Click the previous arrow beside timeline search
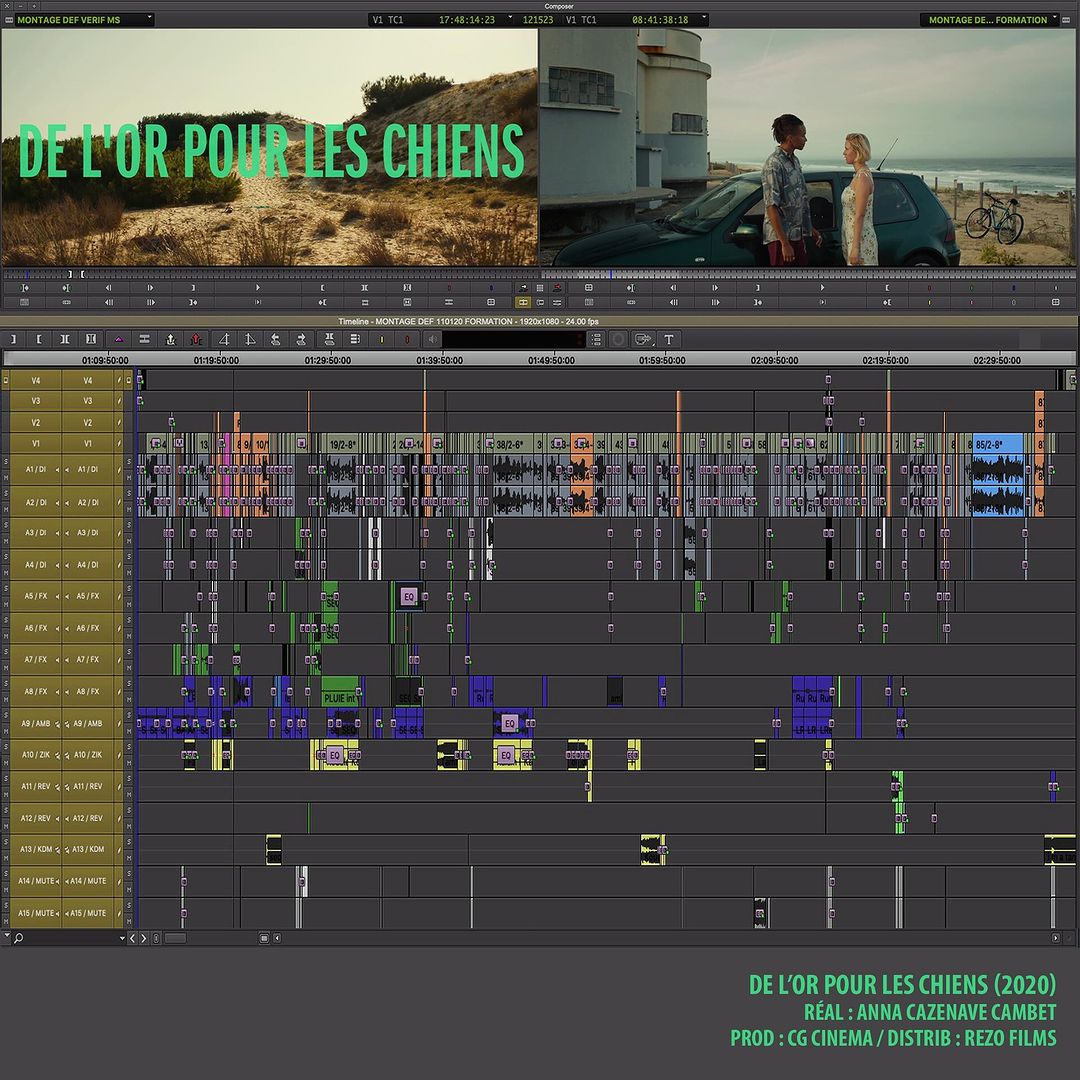Image resolution: width=1080 pixels, height=1080 pixels. (133, 938)
